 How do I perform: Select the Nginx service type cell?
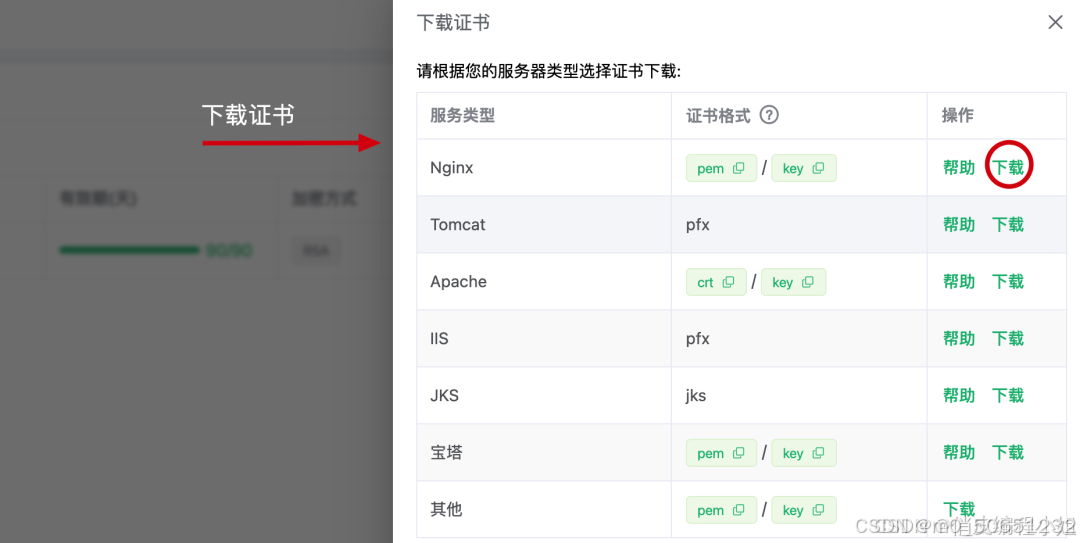544,167
